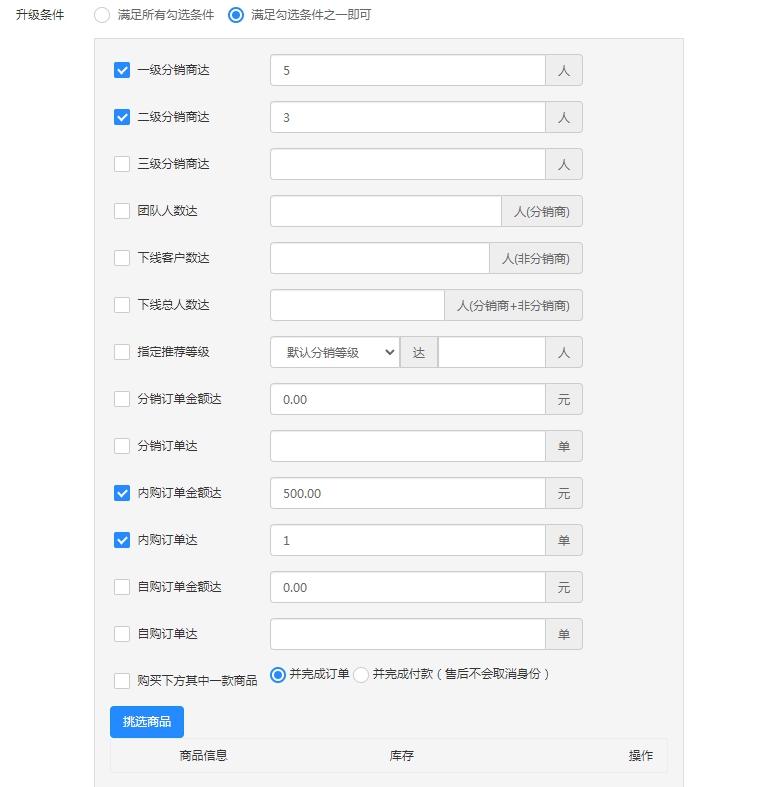This screenshot has width=758, height=787.
Task: Choose the 并完成付款 radio button
Action: (361, 675)
